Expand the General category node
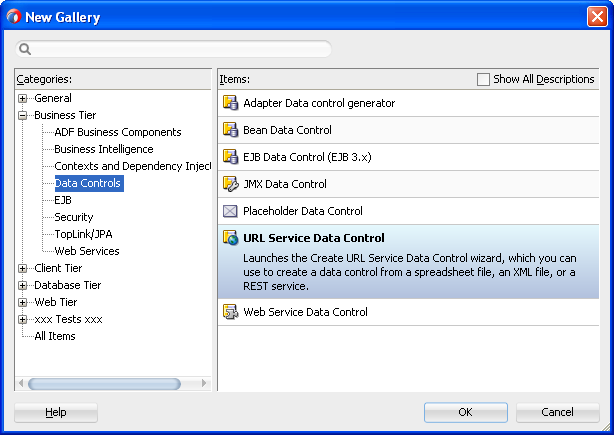614x435 pixels. [x=23, y=98]
